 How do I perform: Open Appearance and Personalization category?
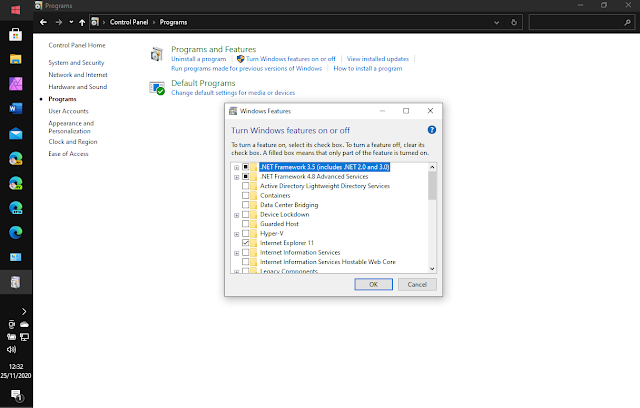[x=71, y=127]
